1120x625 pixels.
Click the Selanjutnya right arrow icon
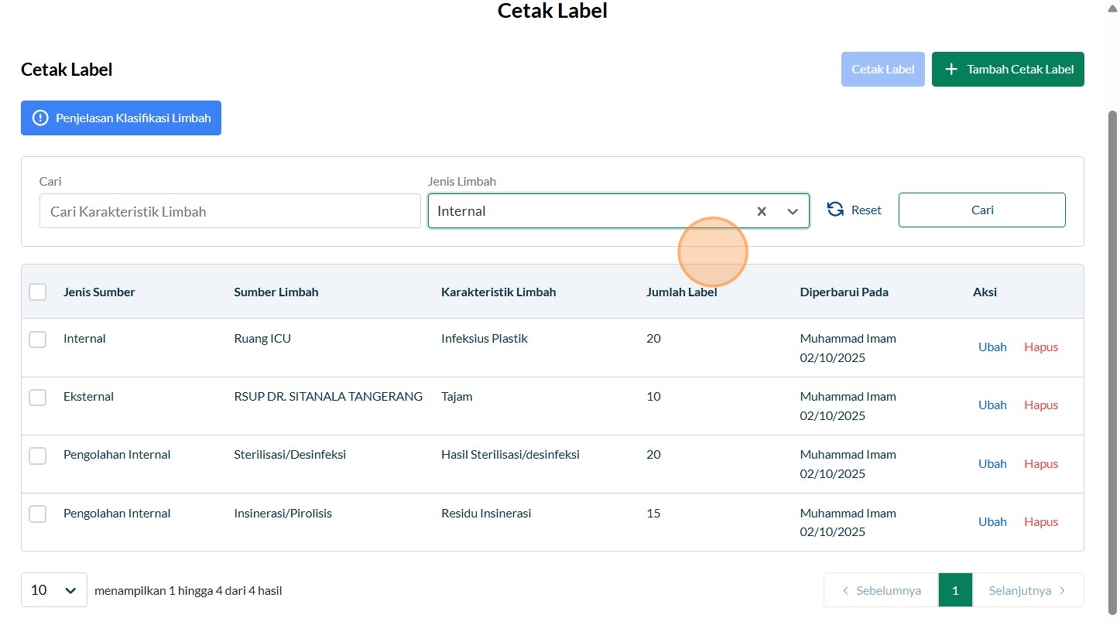click(x=1062, y=590)
